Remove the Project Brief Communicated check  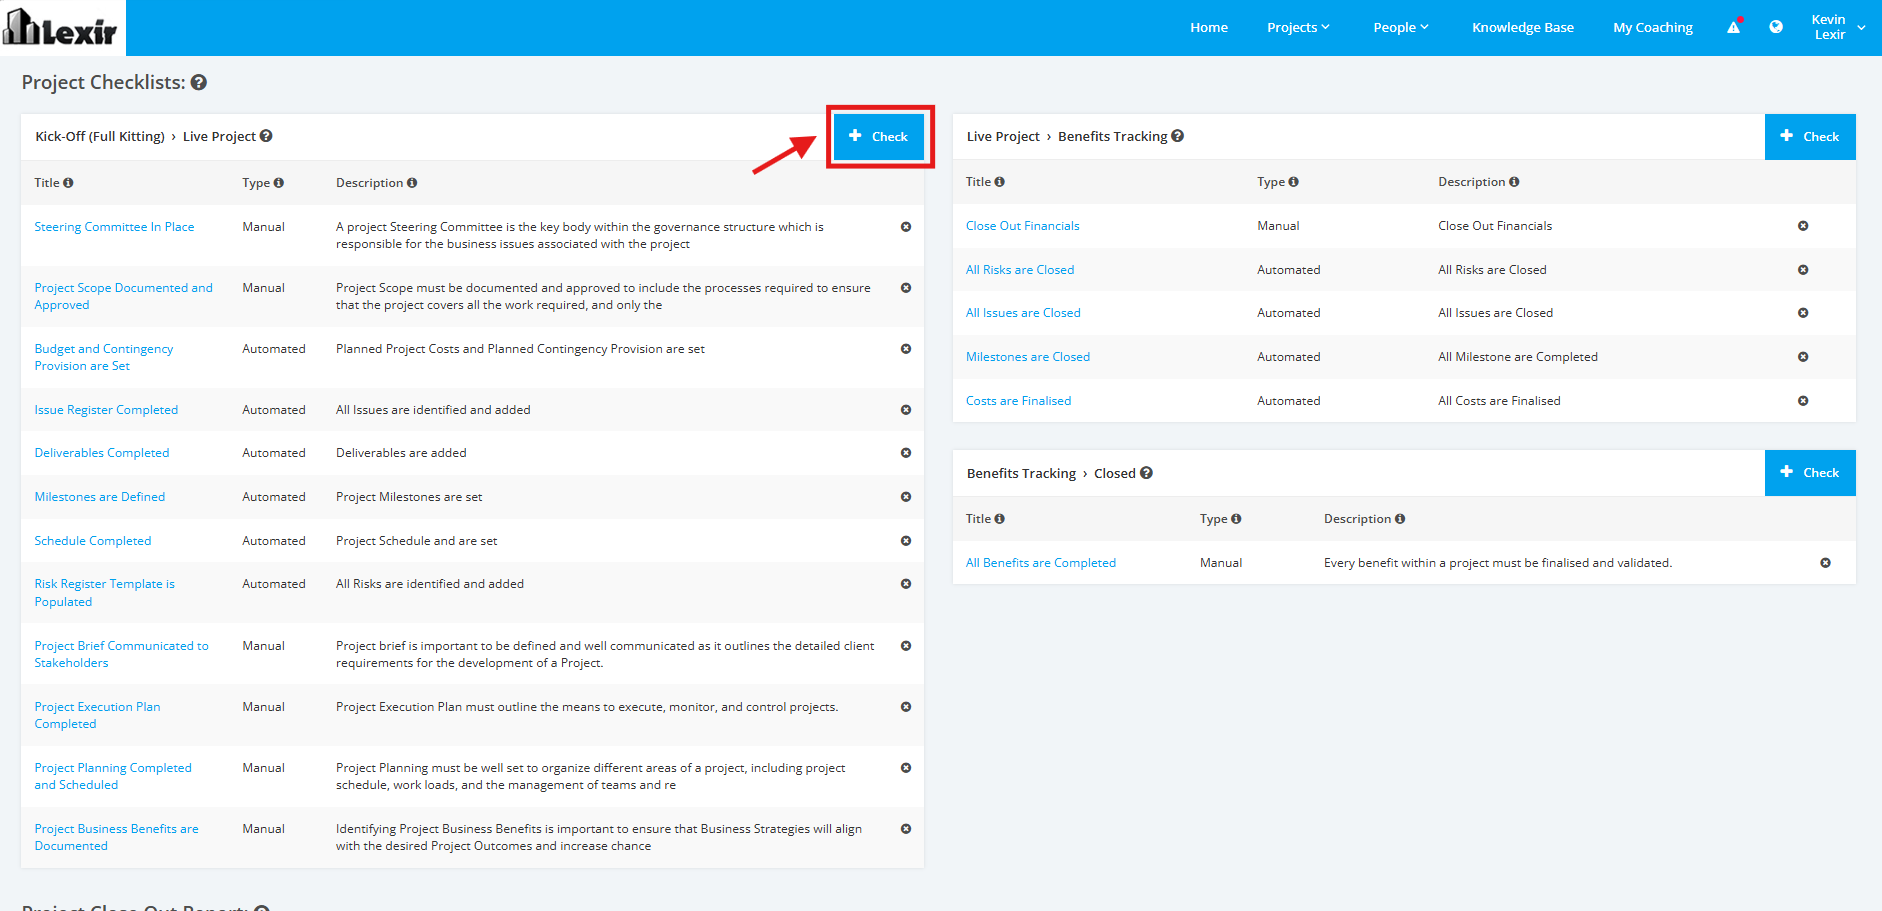906,646
